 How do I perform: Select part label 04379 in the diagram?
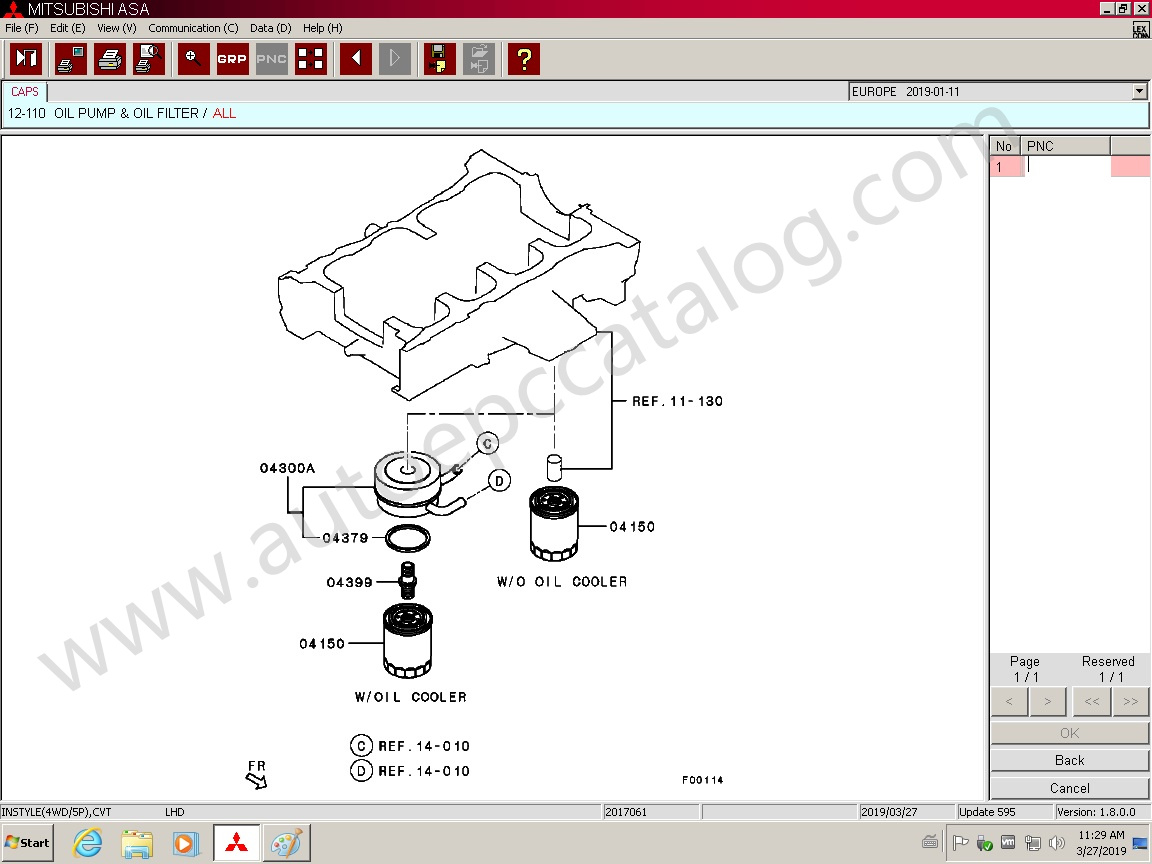pos(345,538)
